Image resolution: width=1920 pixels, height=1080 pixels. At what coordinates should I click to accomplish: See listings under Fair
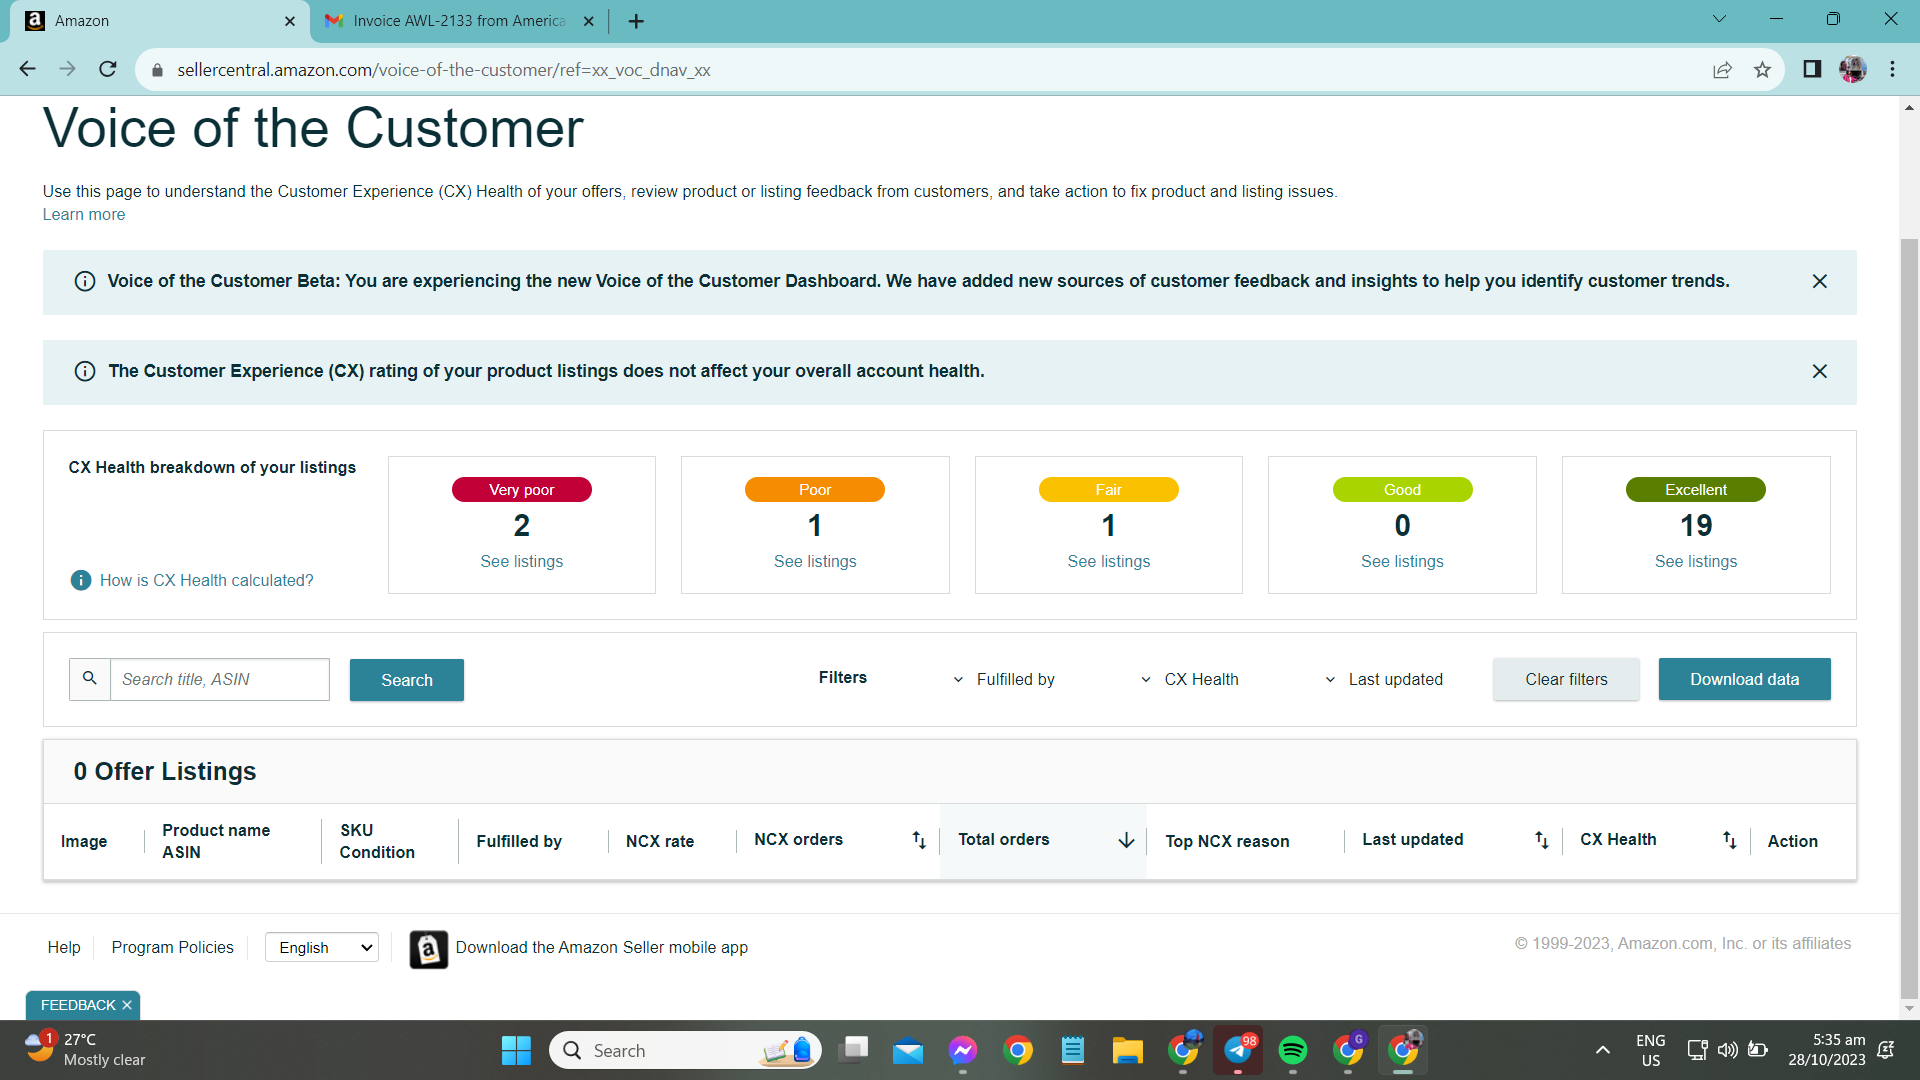1108,562
